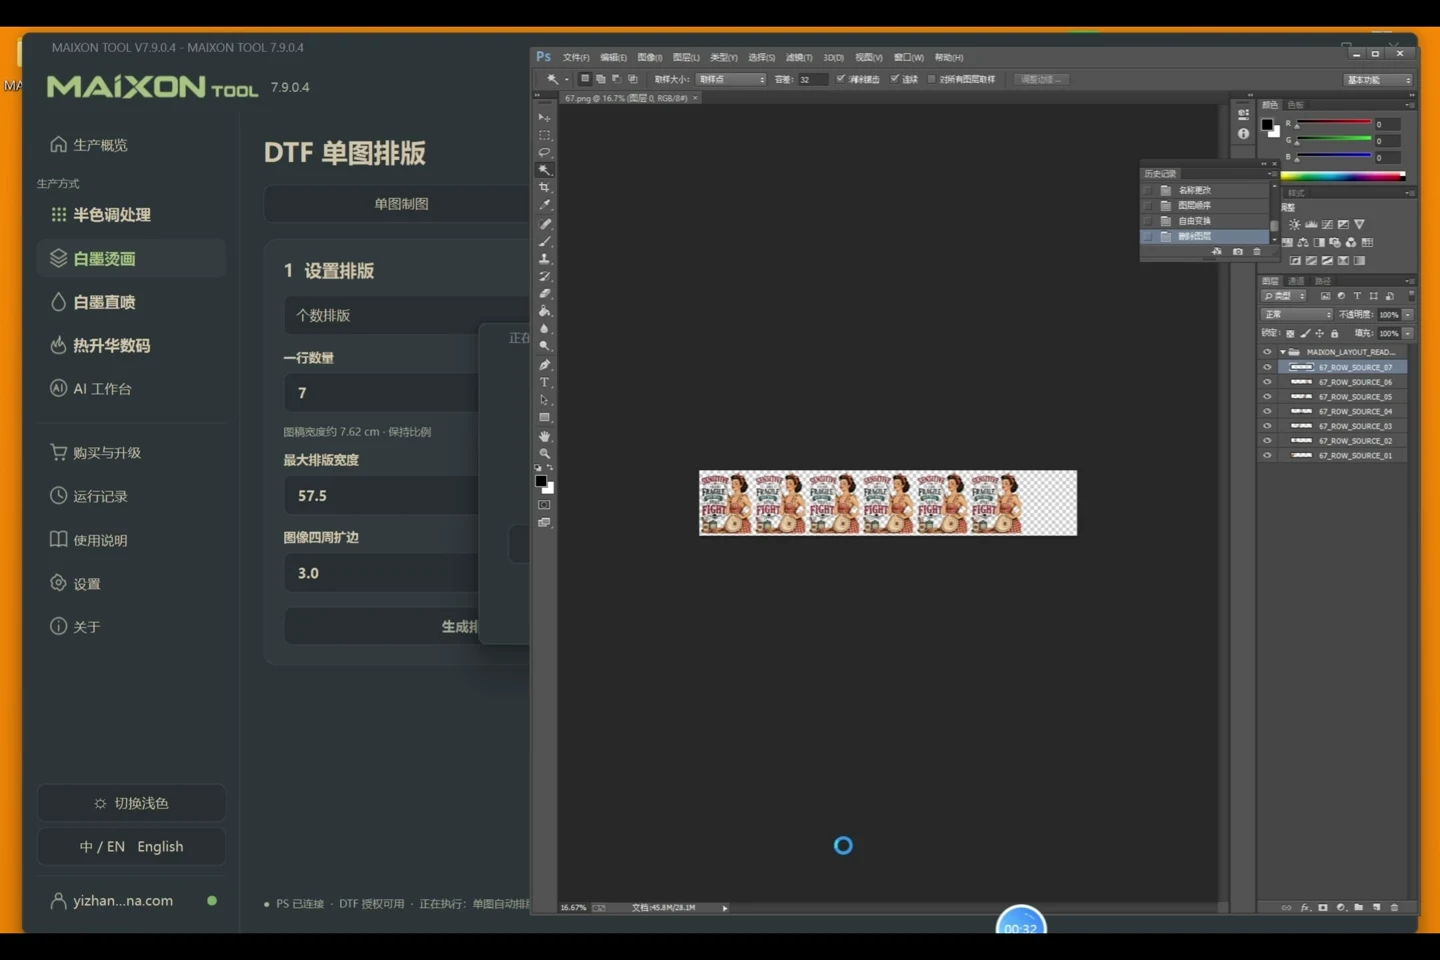1440x960 pixels.
Task: Open the 基本功能 workspace dropdown
Action: (x=1378, y=80)
